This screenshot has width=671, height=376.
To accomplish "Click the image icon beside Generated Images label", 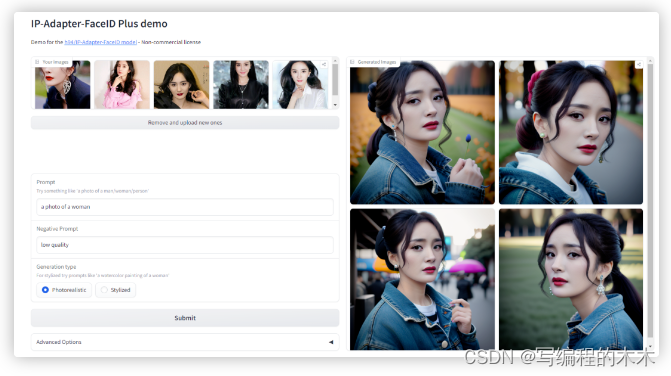I will click(352, 62).
